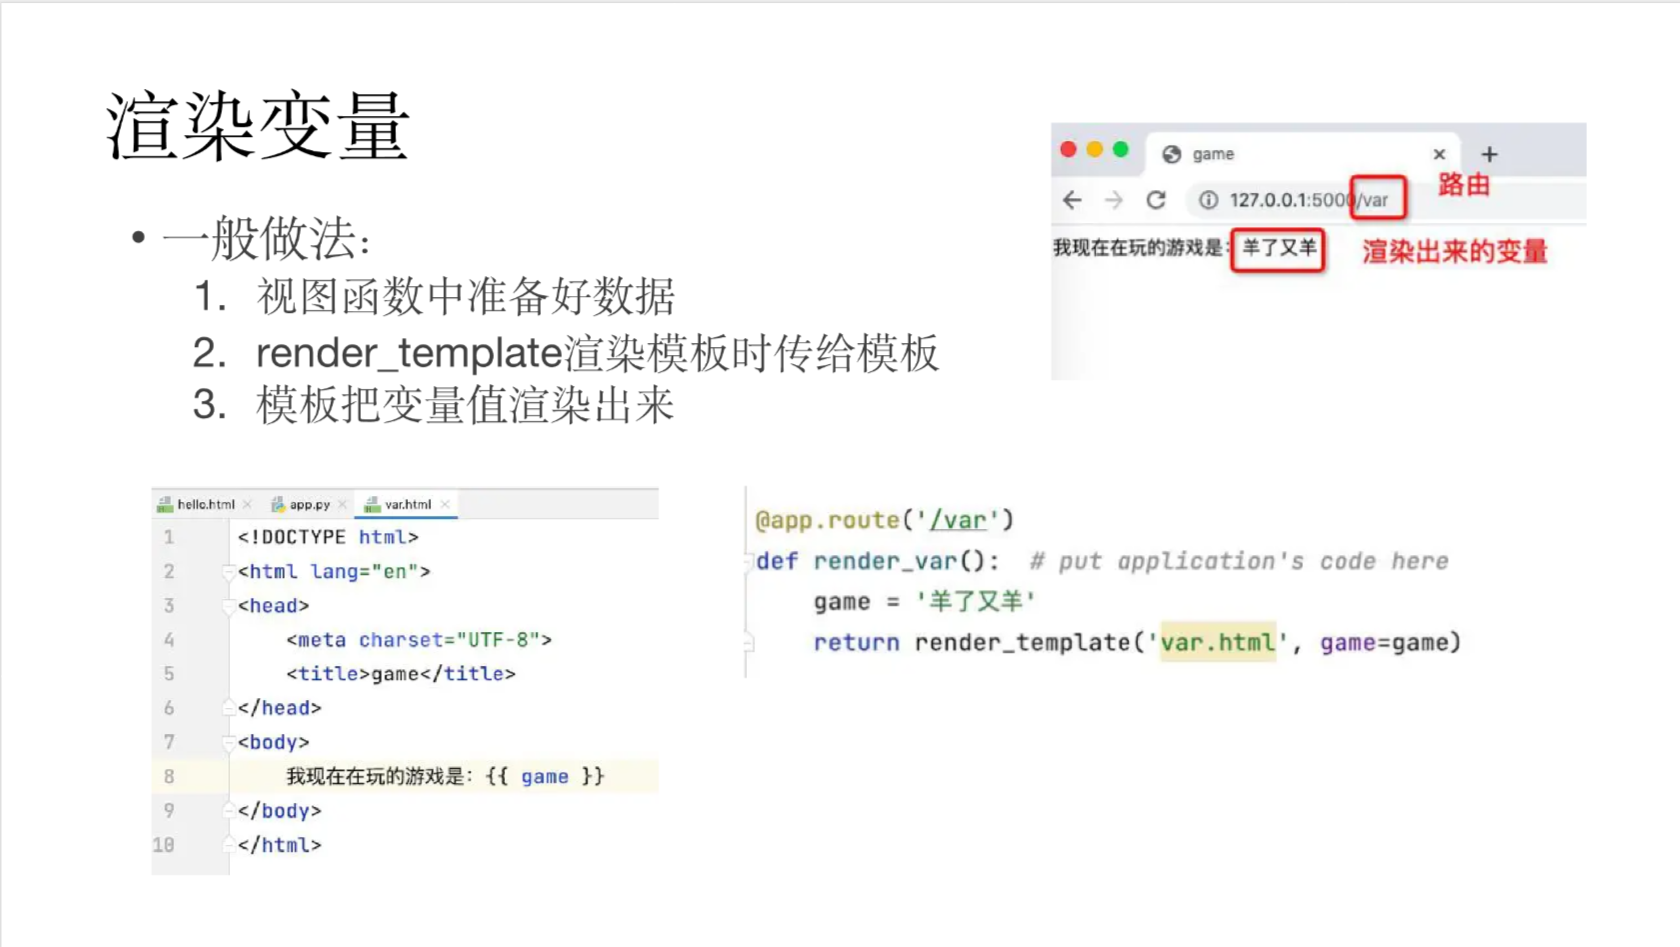The image size is (1680, 947).
Task: Click step 2 render_template渲染模板时传给模板
Action: pos(597,353)
